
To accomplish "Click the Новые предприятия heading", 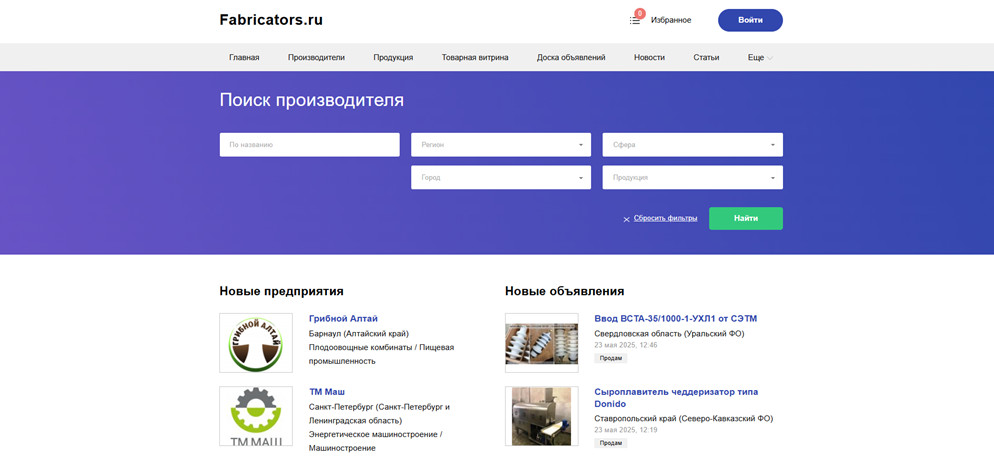I will [281, 291].
